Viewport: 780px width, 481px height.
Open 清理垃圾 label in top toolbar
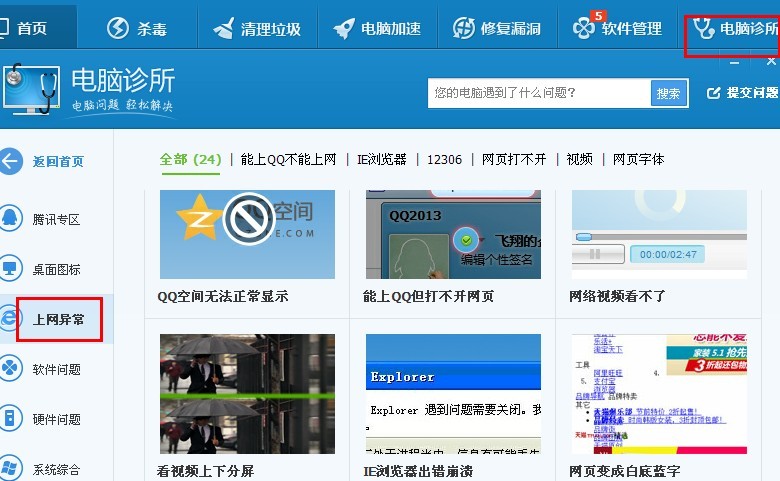(271, 29)
